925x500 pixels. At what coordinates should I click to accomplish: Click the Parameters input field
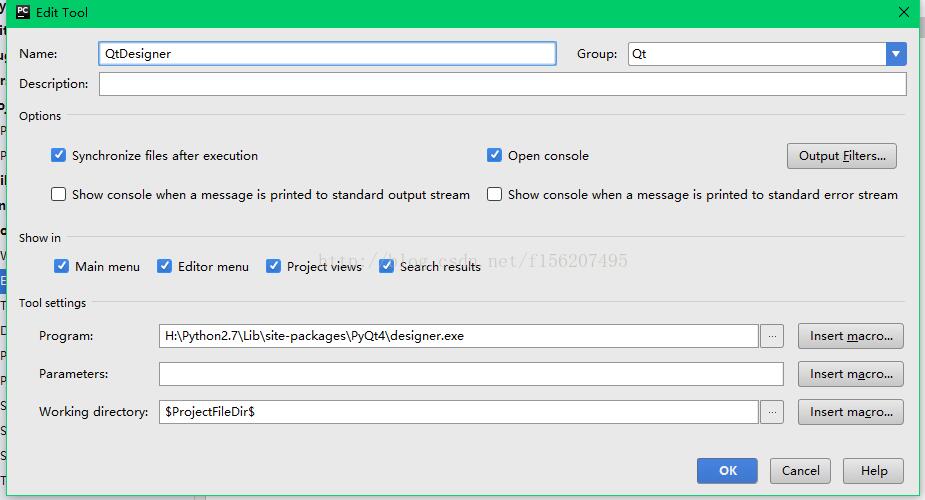[471, 374]
